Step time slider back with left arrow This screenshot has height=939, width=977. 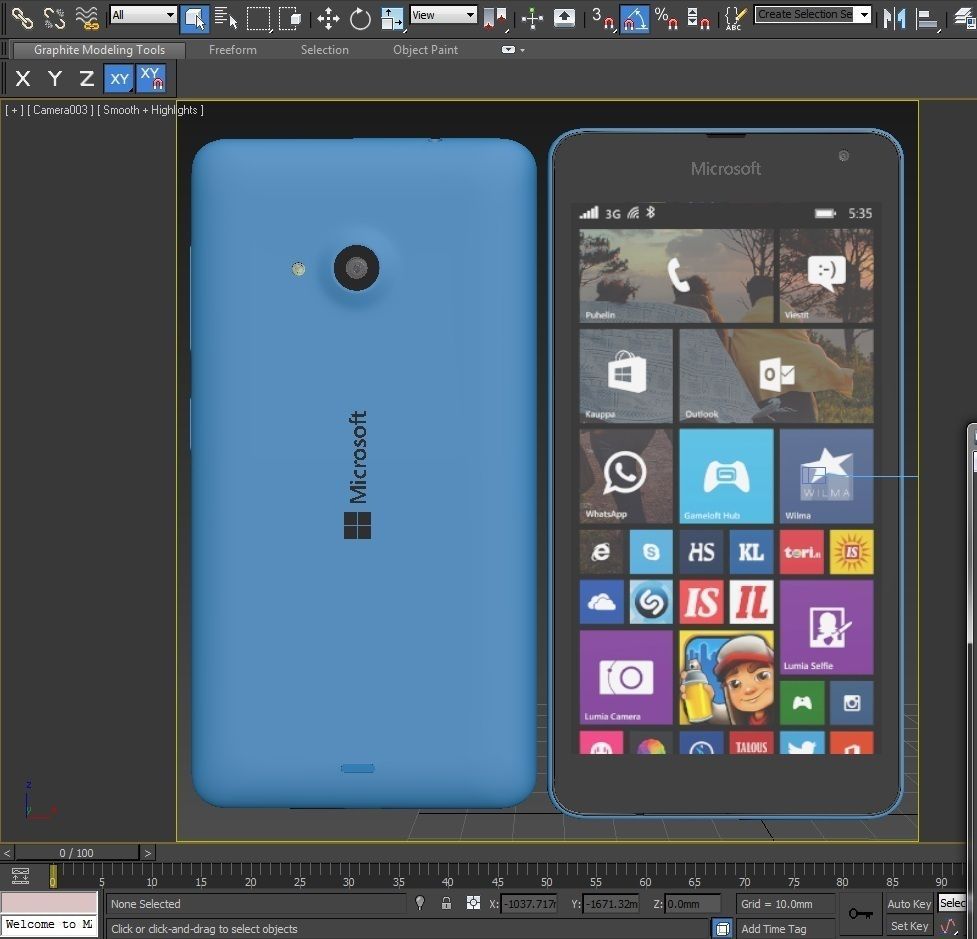click(x=7, y=853)
